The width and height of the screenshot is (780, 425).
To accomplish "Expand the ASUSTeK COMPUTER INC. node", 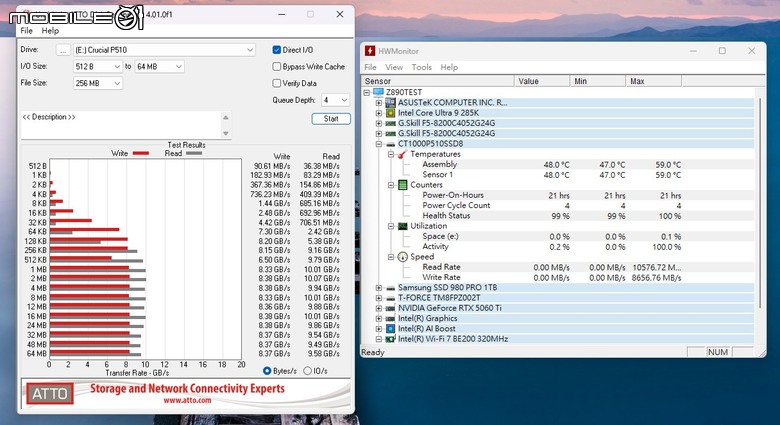I will tap(379, 103).
